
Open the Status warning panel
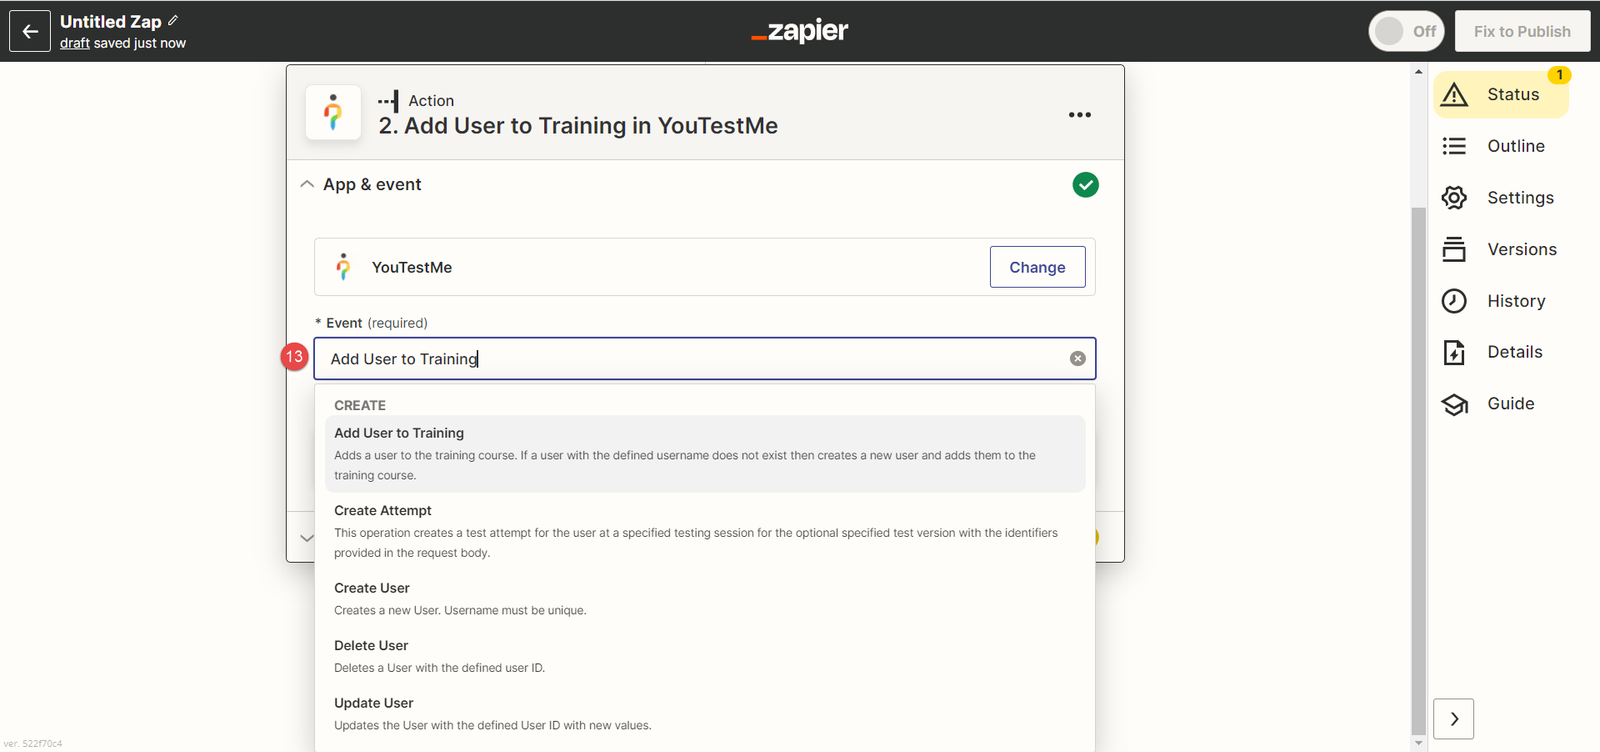1500,95
